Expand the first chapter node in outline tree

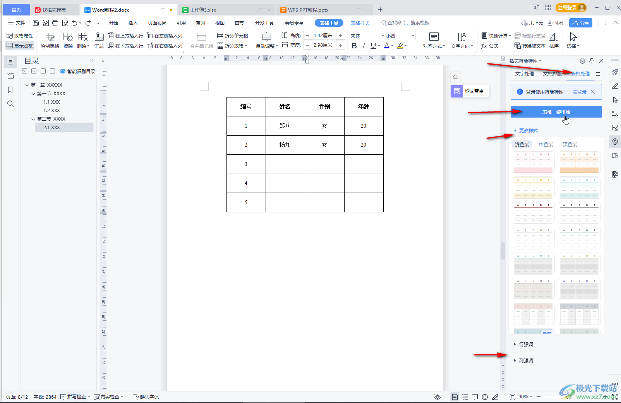(27, 85)
